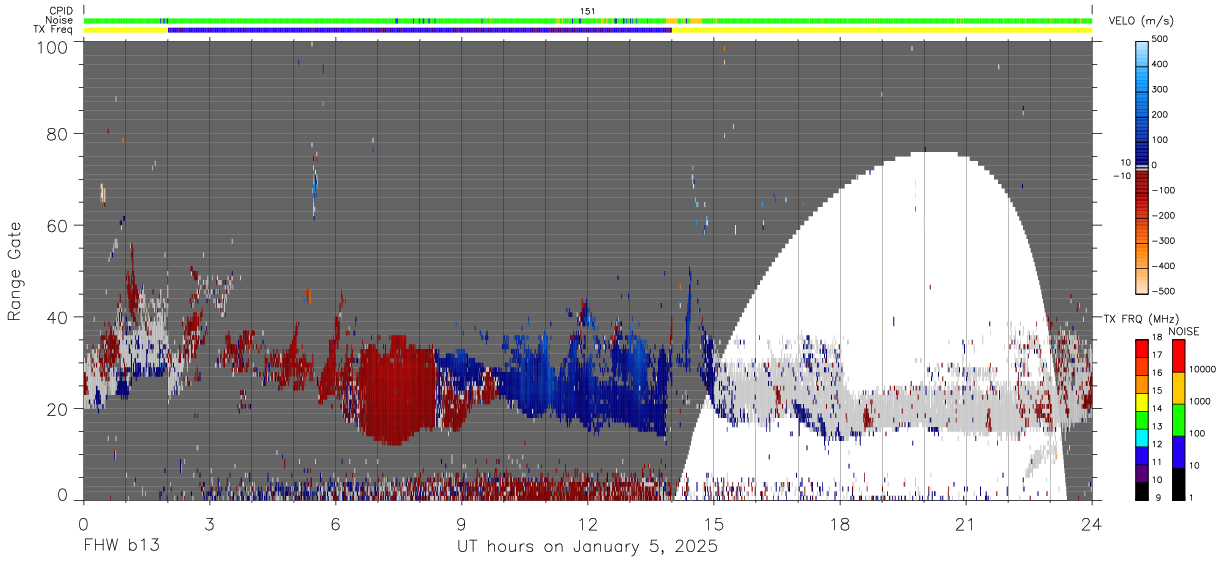Screen dimensions: 1228x567
Task: Click the green swatch in the NOISE legend
Action: [1179, 420]
